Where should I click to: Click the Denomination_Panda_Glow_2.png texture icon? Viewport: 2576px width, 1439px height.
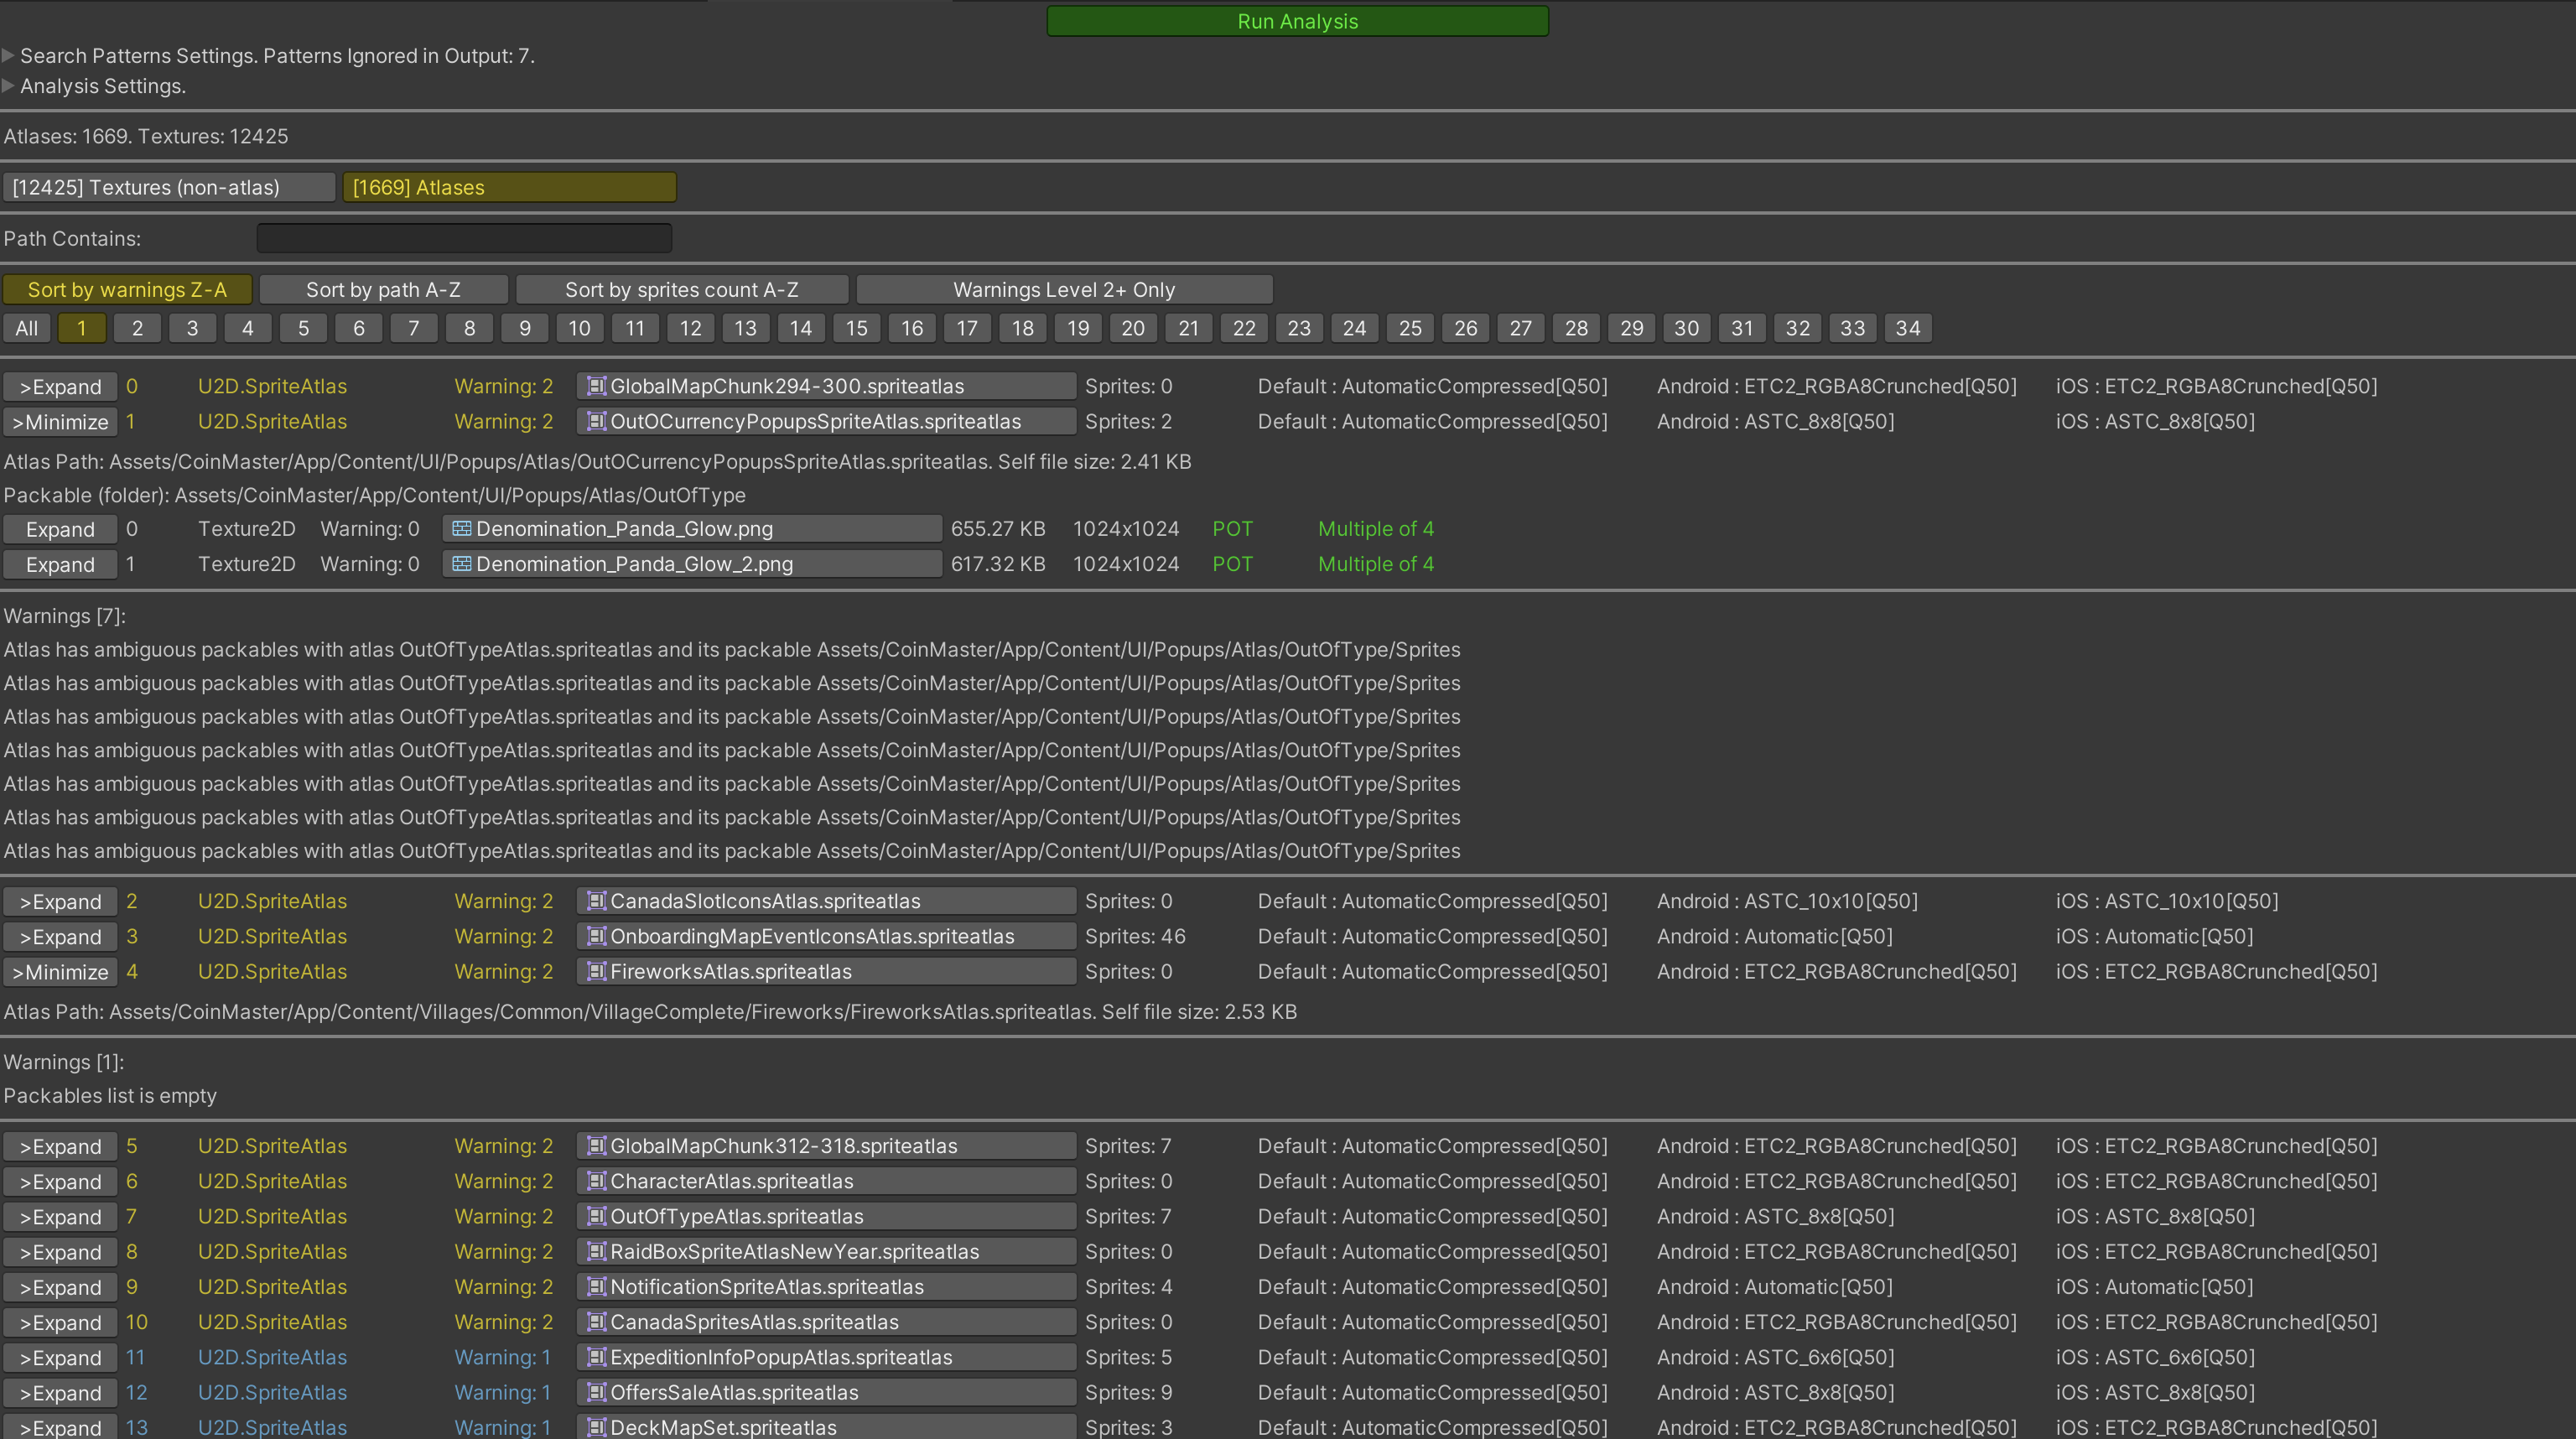click(461, 564)
